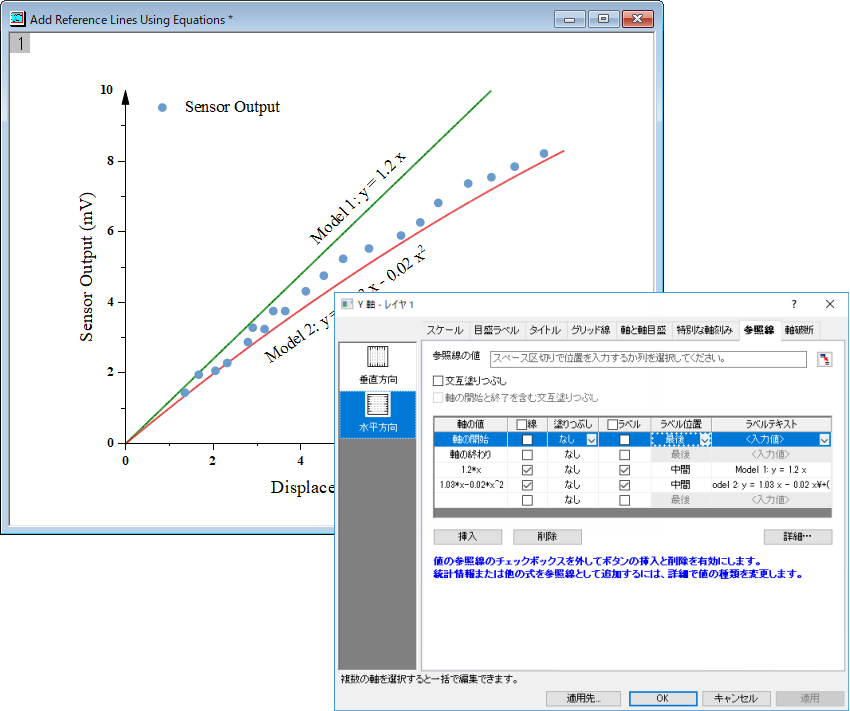850x711 pixels.
Task: Select the 軸の終わり cell
Action: click(471, 455)
